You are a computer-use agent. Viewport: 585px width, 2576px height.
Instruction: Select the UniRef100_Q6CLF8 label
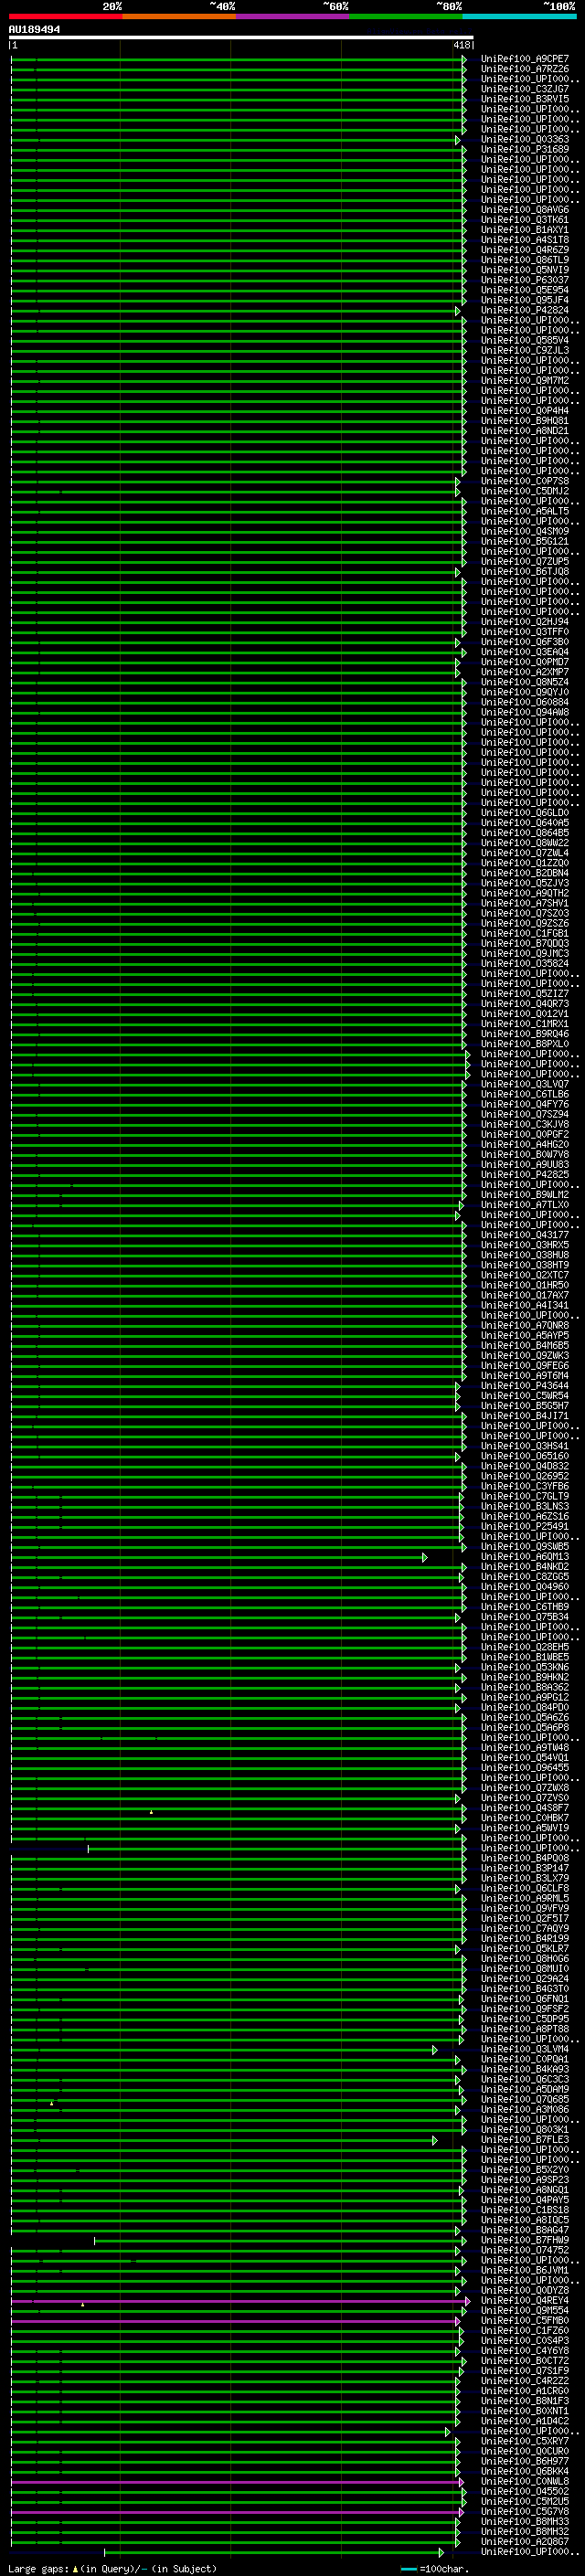click(524, 1888)
